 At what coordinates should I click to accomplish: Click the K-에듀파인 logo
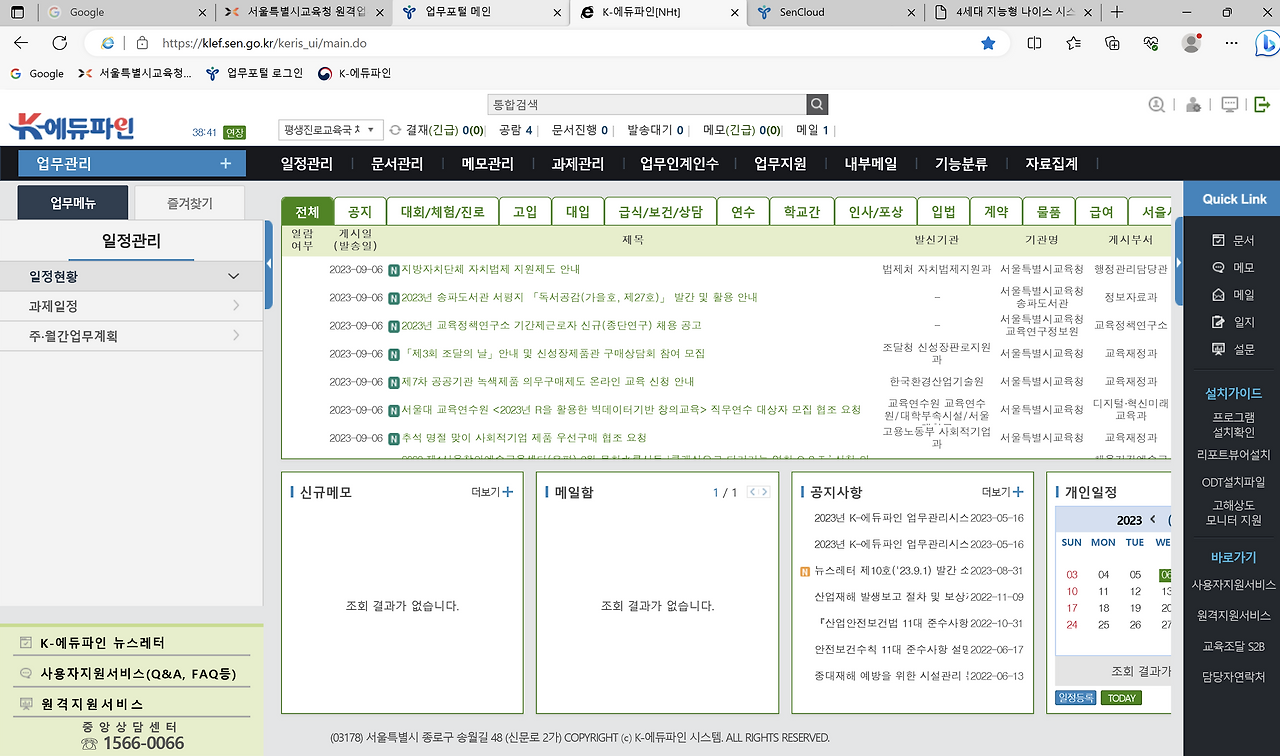pos(71,127)
